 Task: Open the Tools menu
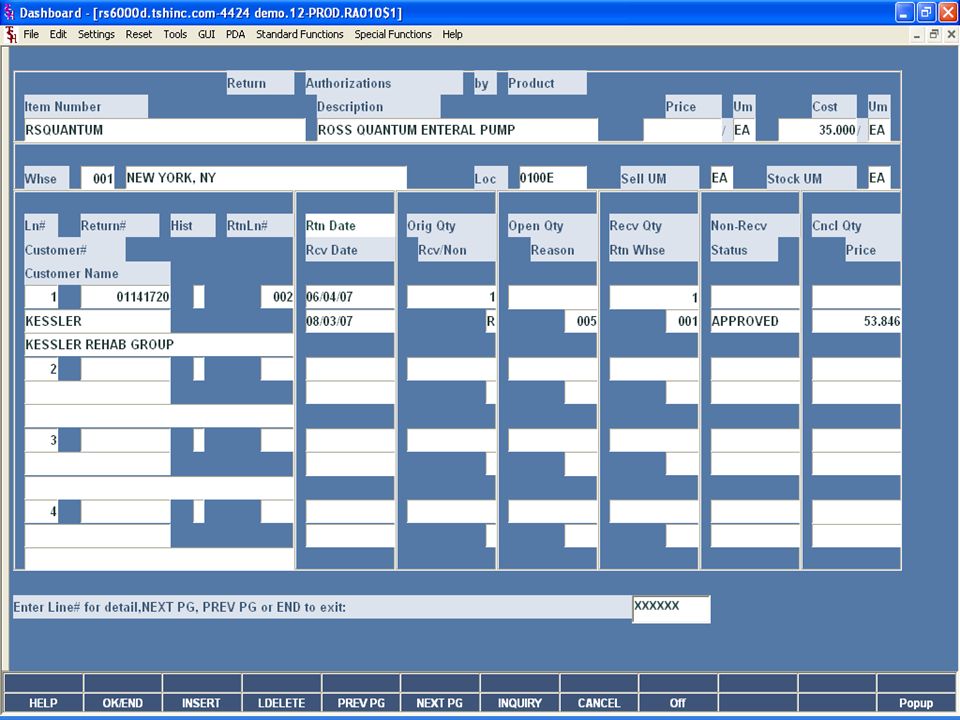(174, 34)
